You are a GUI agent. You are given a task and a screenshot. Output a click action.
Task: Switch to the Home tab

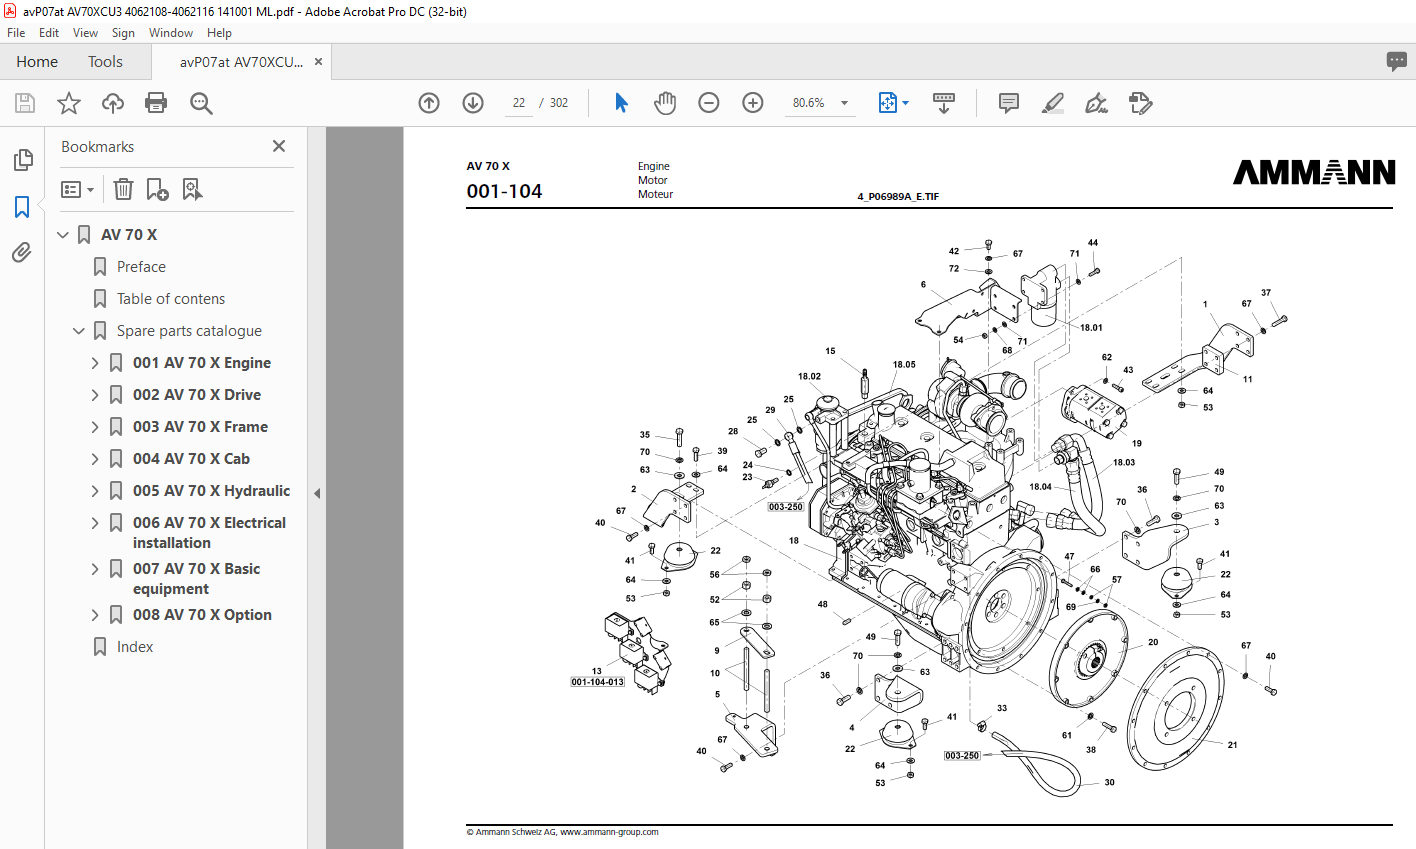37,62
